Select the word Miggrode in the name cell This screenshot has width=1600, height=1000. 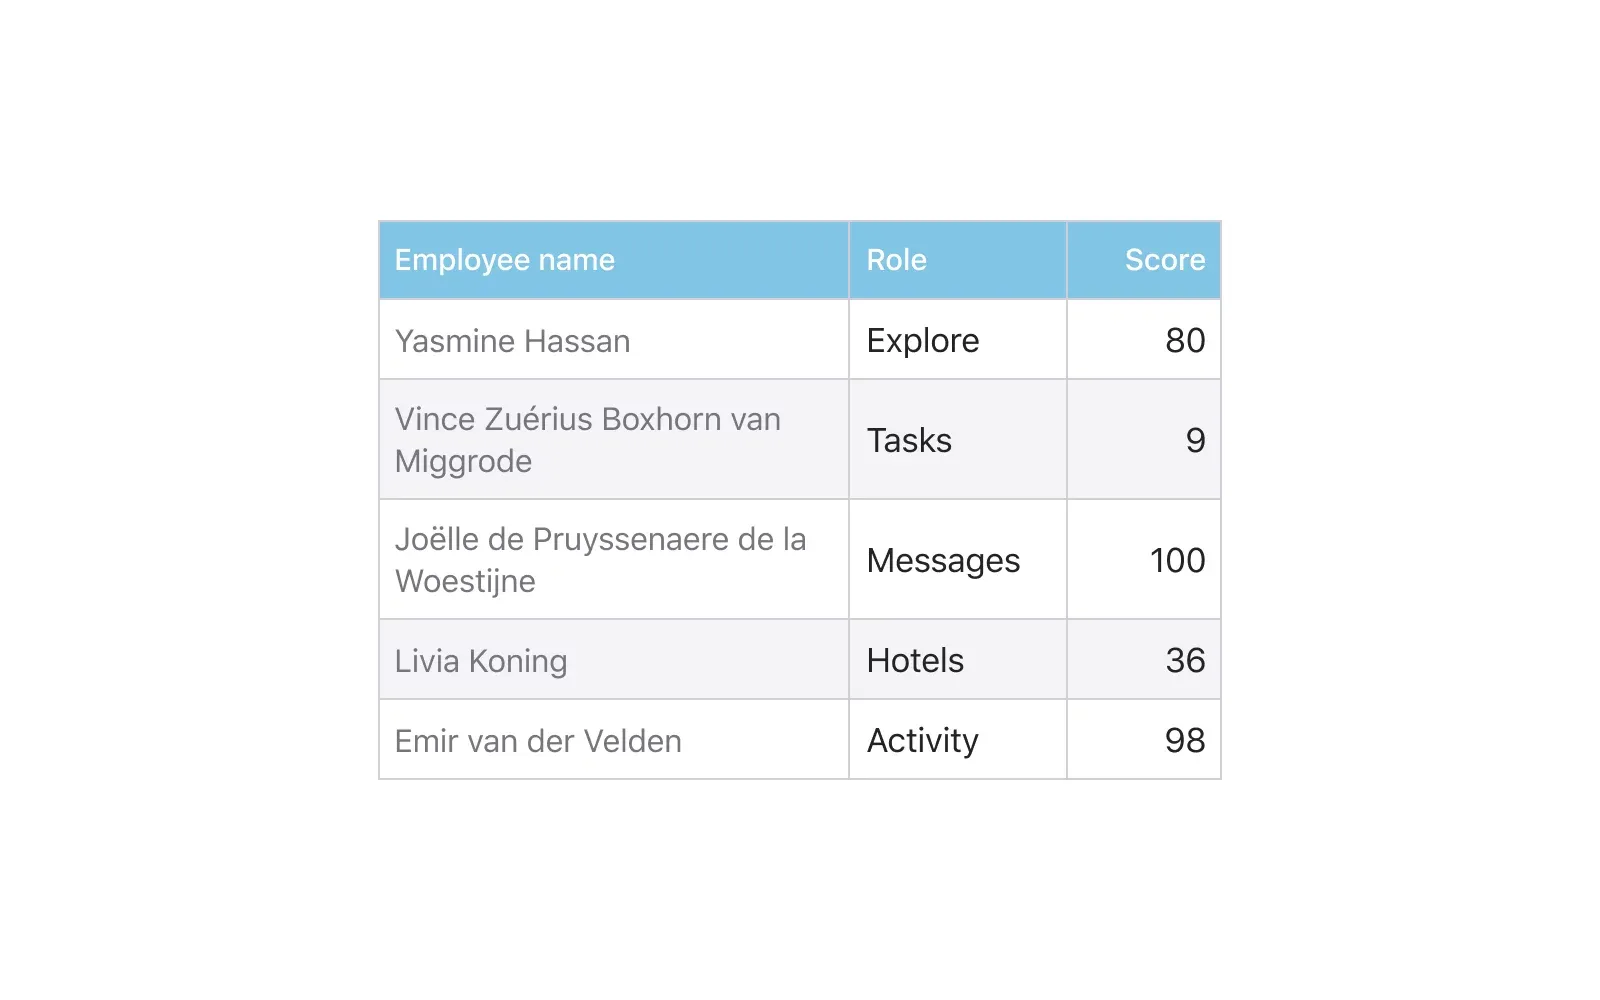(463, 462)
